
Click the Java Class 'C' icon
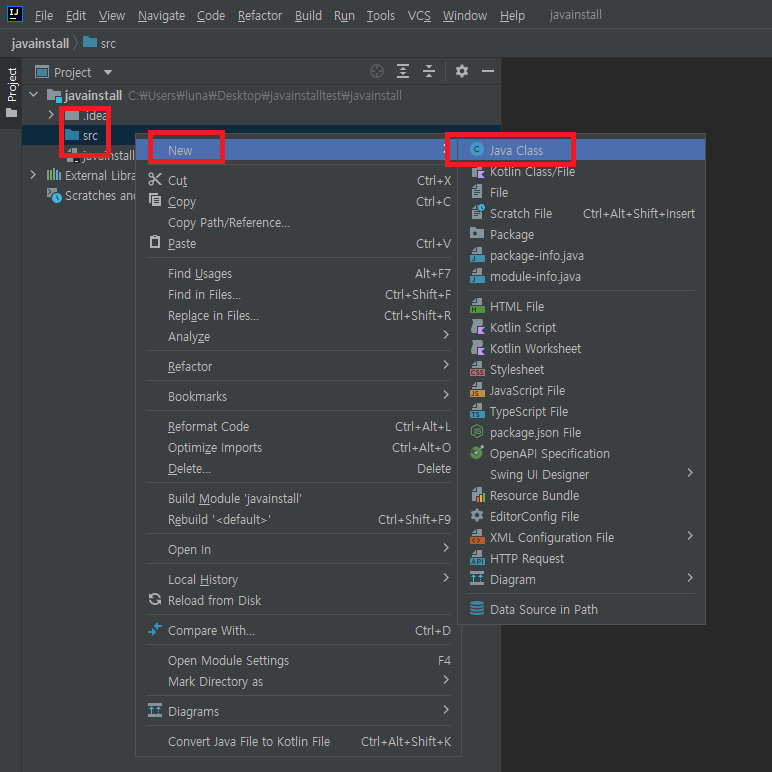477,149
